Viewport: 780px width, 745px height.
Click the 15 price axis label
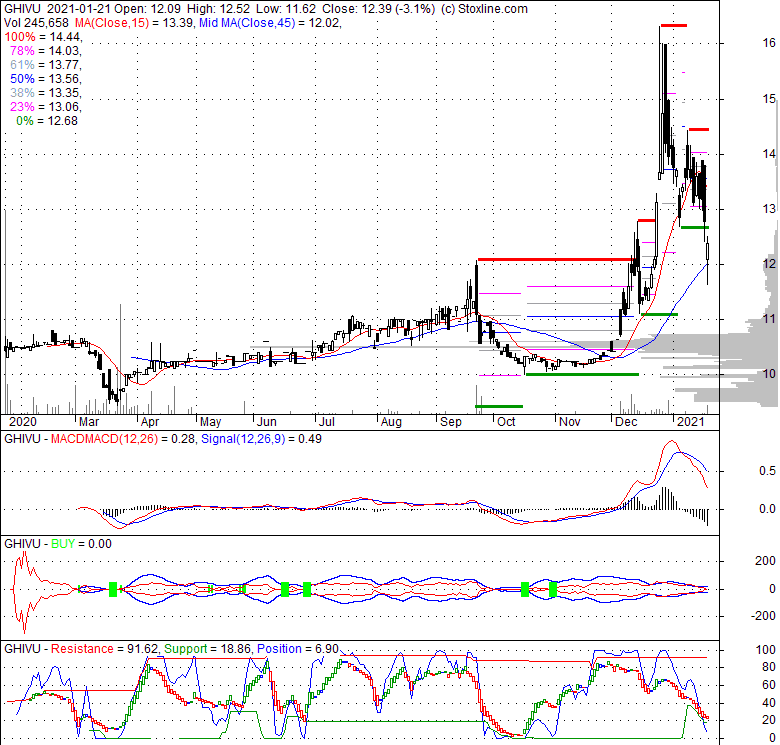769,99
